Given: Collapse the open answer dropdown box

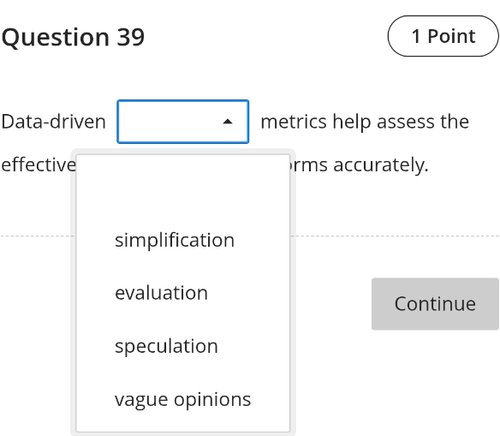Looking at the screenshot, I should tap(183, 122).
